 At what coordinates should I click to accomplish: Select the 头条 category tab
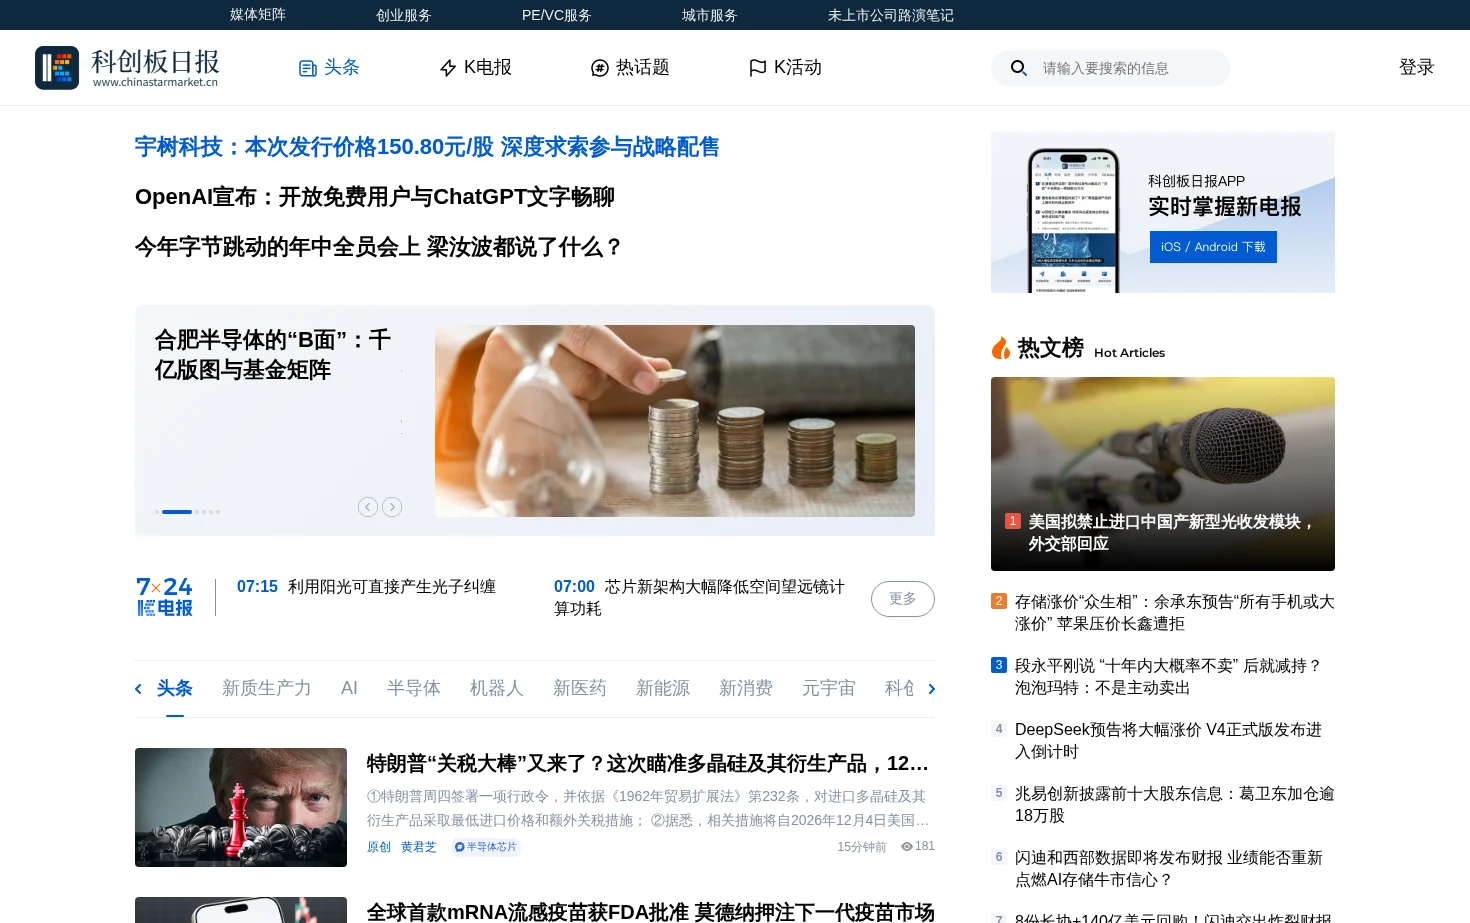pos(175,688)
